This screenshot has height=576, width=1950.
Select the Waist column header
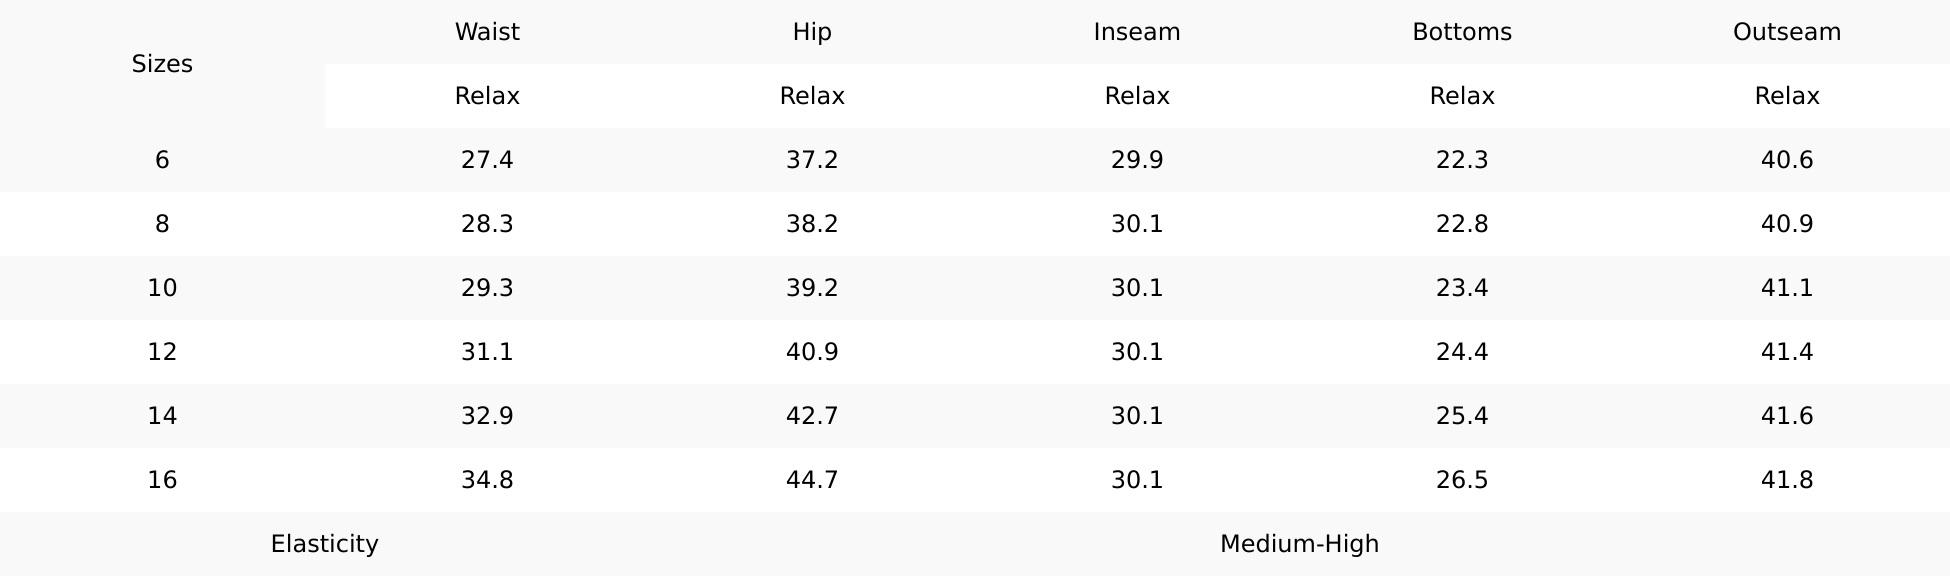[487, 32]
